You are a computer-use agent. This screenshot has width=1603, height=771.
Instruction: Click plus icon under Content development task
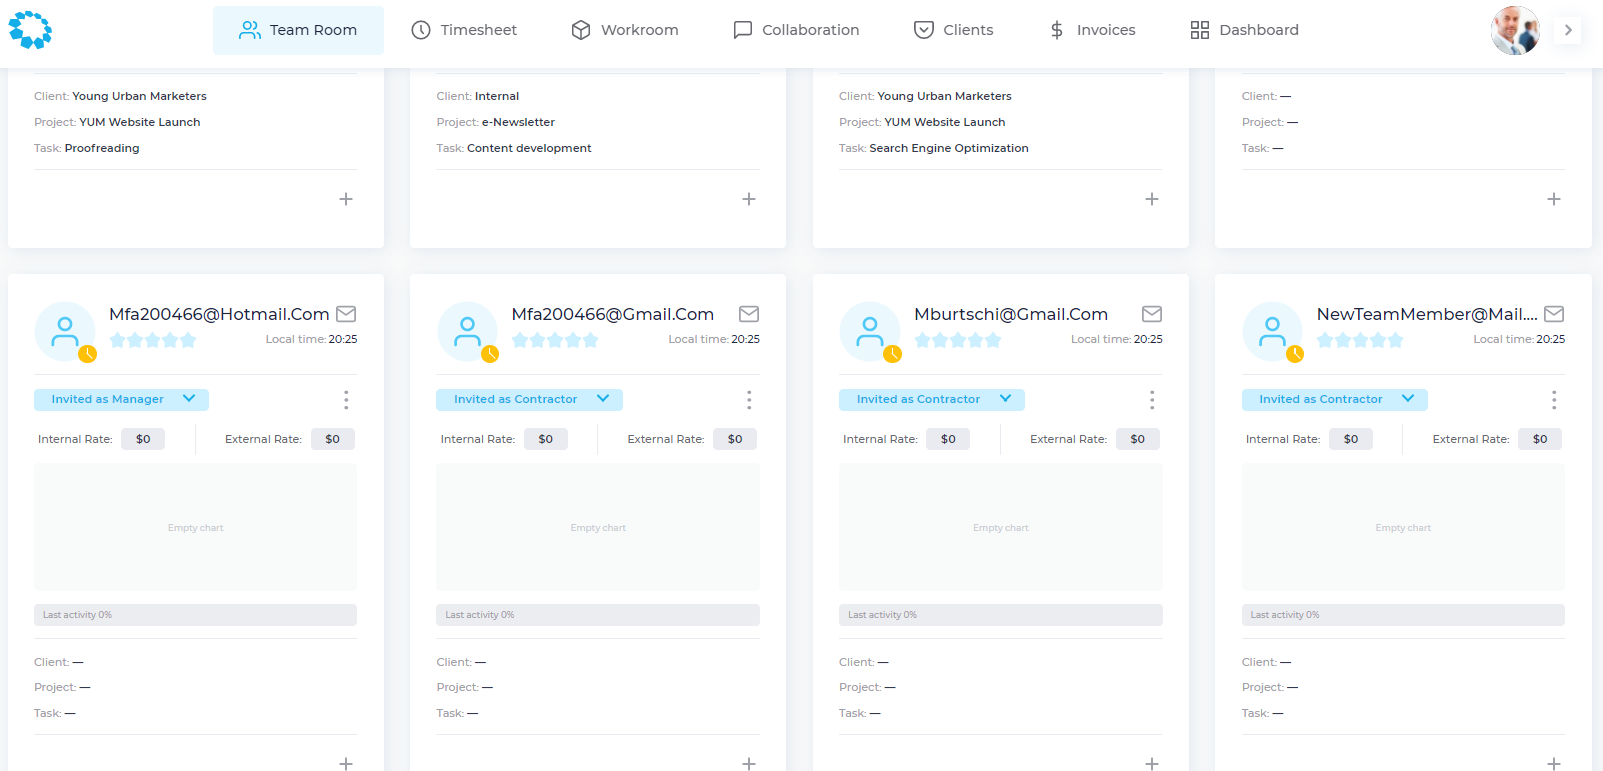[749, 199]
